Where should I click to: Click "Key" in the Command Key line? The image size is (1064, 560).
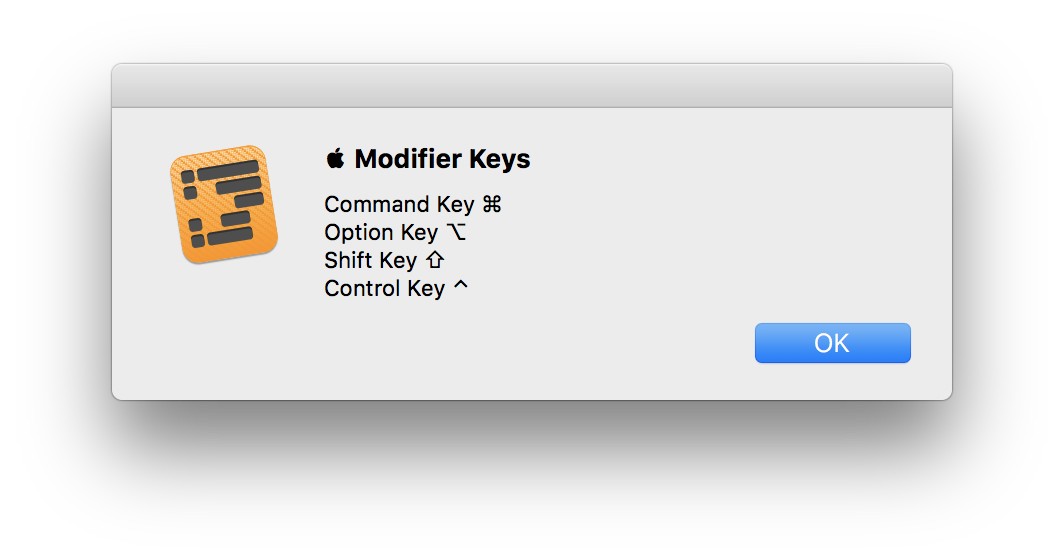click(455, 205)
